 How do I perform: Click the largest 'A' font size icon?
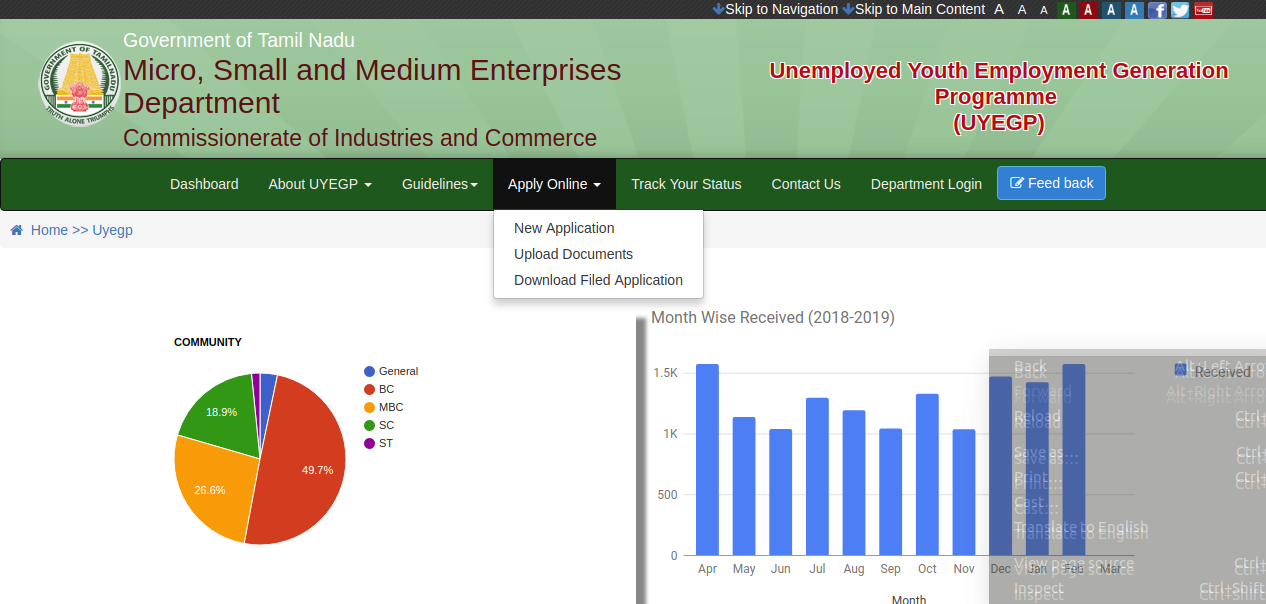point(999,9)
